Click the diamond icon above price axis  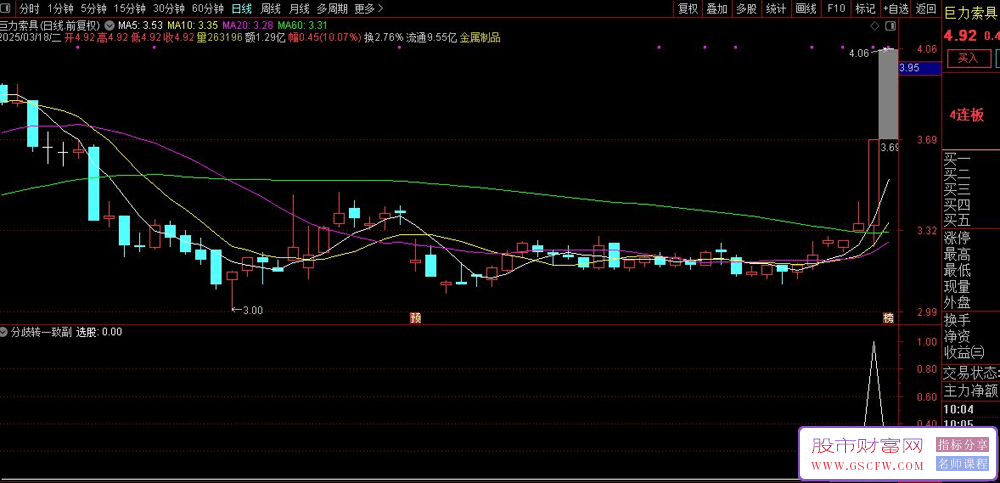click(x=874, y=26)
